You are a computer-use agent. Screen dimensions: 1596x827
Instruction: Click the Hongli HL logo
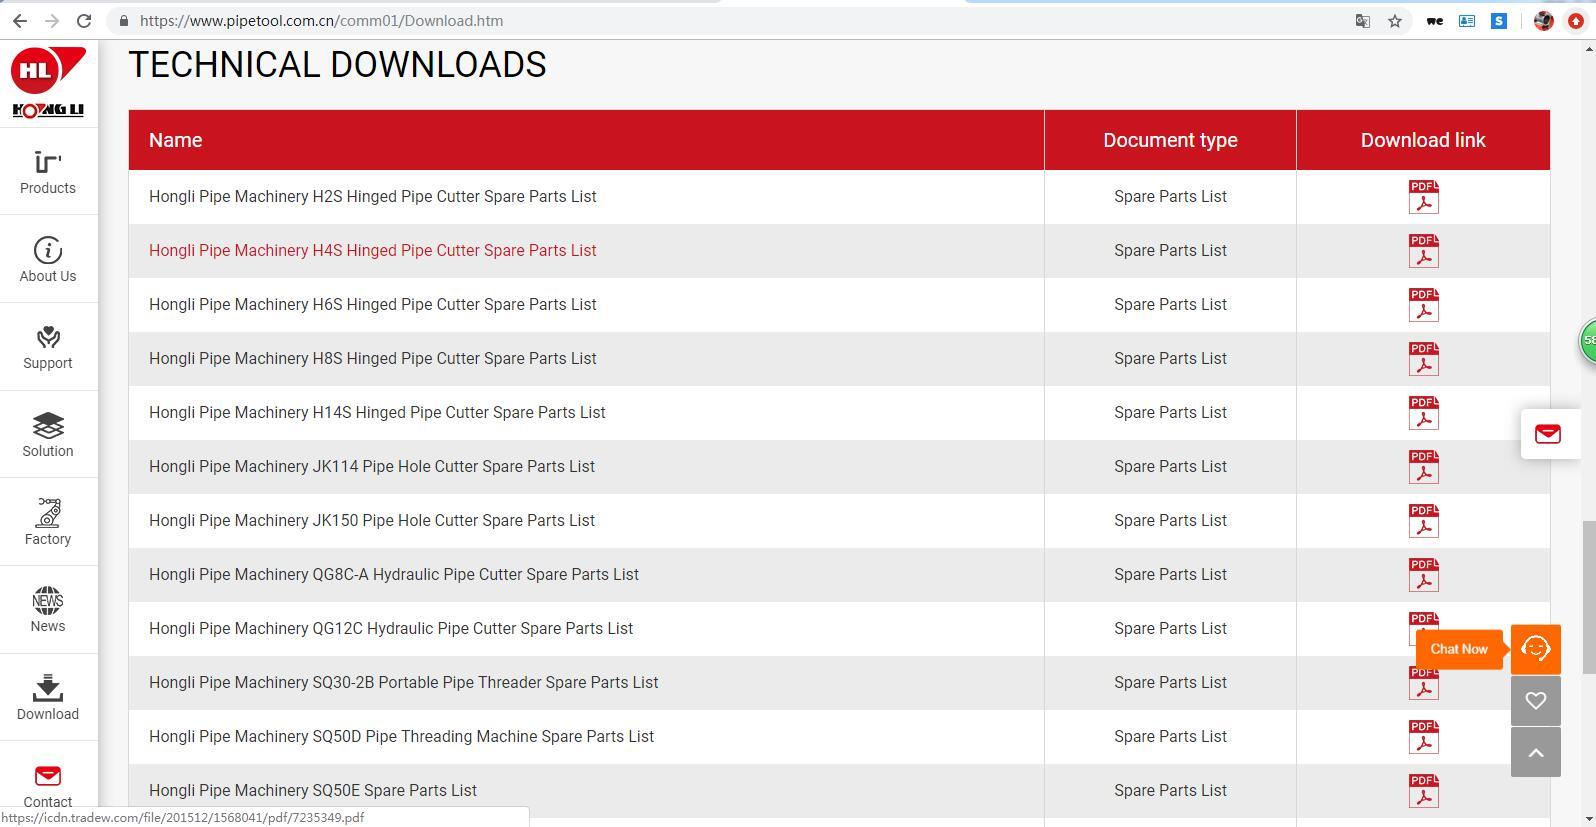pos(48,82)
